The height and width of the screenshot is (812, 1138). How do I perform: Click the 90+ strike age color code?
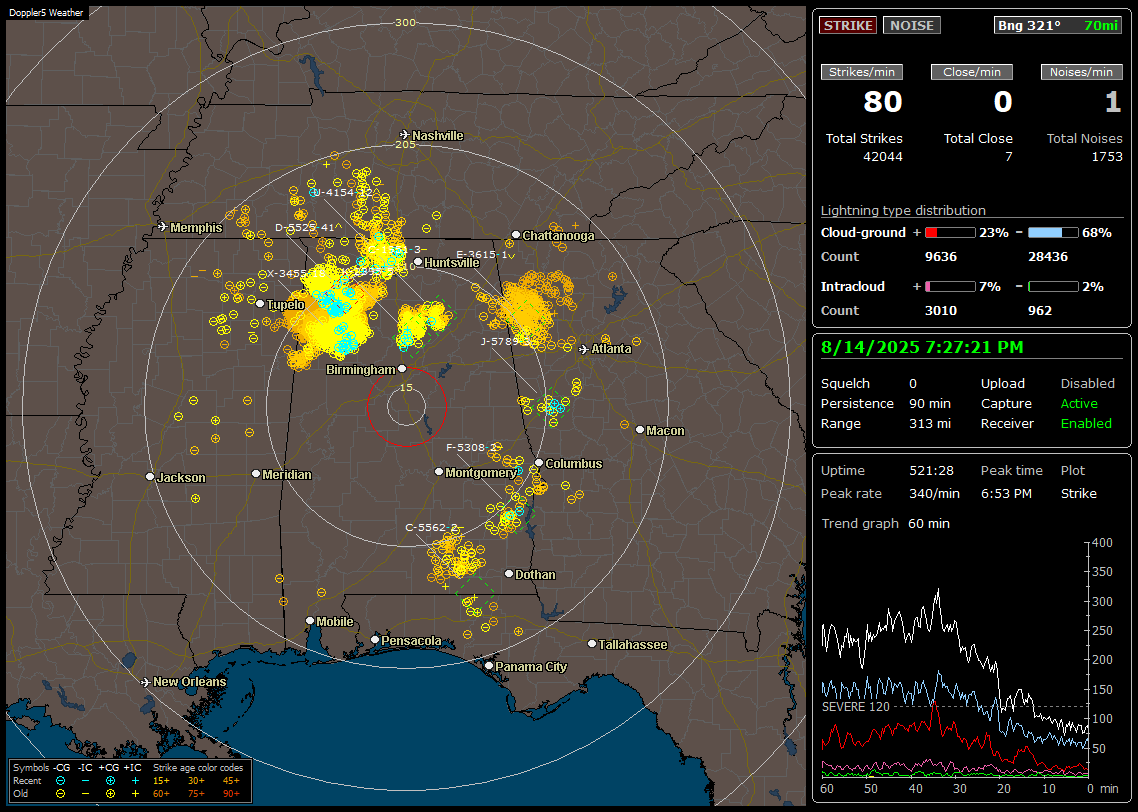[231, 794]
